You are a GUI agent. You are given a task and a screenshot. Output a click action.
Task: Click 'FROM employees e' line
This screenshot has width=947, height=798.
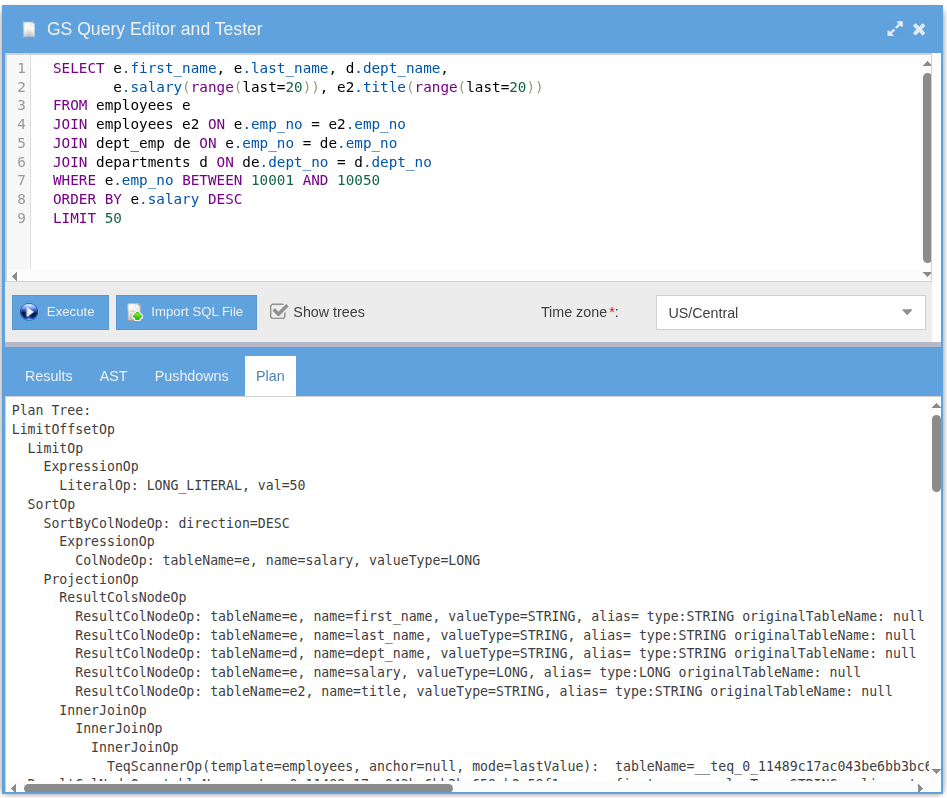point(121,106)
